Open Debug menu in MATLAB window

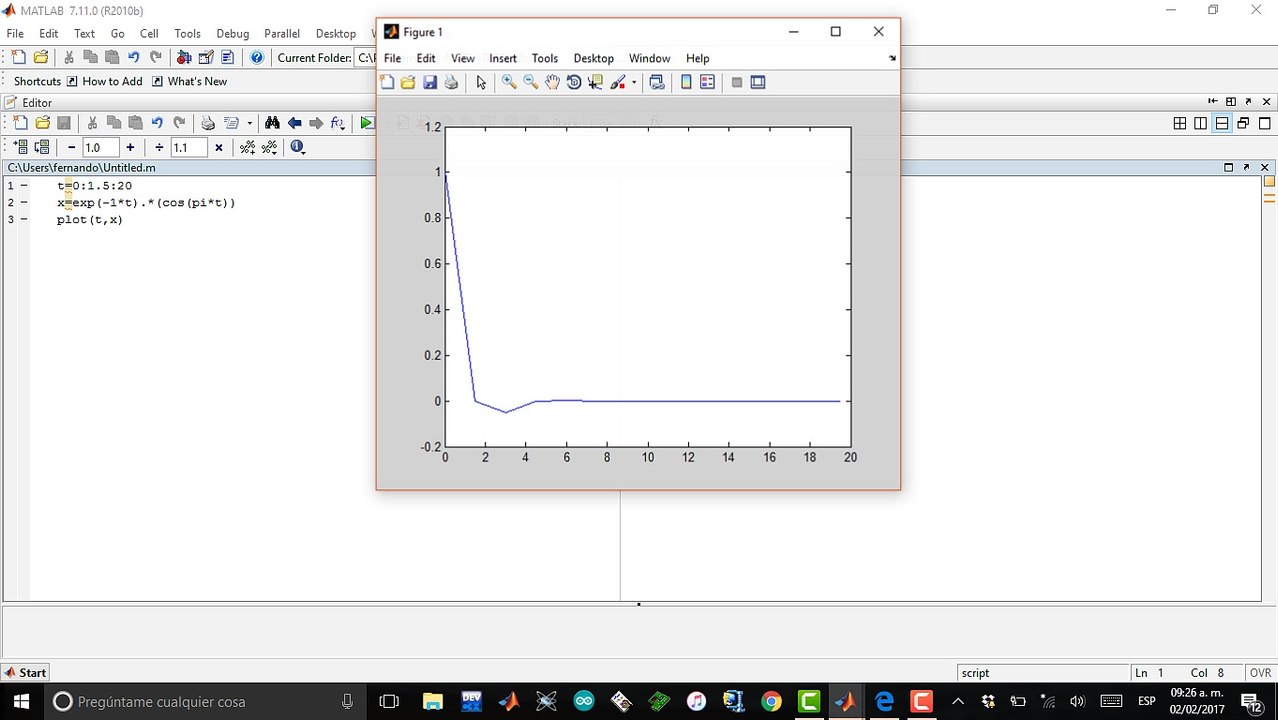click(x=233, y=33)
